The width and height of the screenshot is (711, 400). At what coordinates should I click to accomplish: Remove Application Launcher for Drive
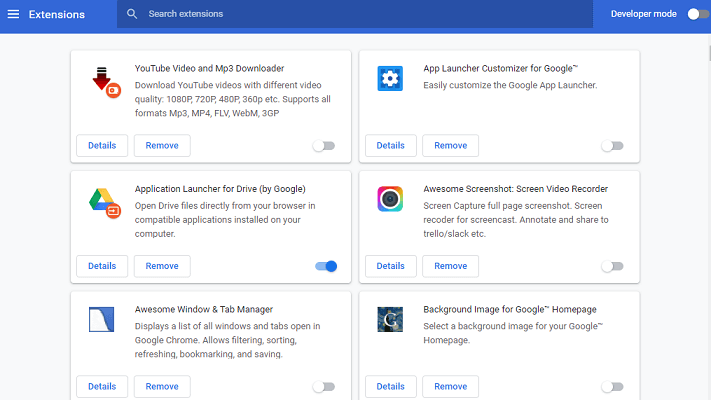pyautogui.click(x=162, y=266)
